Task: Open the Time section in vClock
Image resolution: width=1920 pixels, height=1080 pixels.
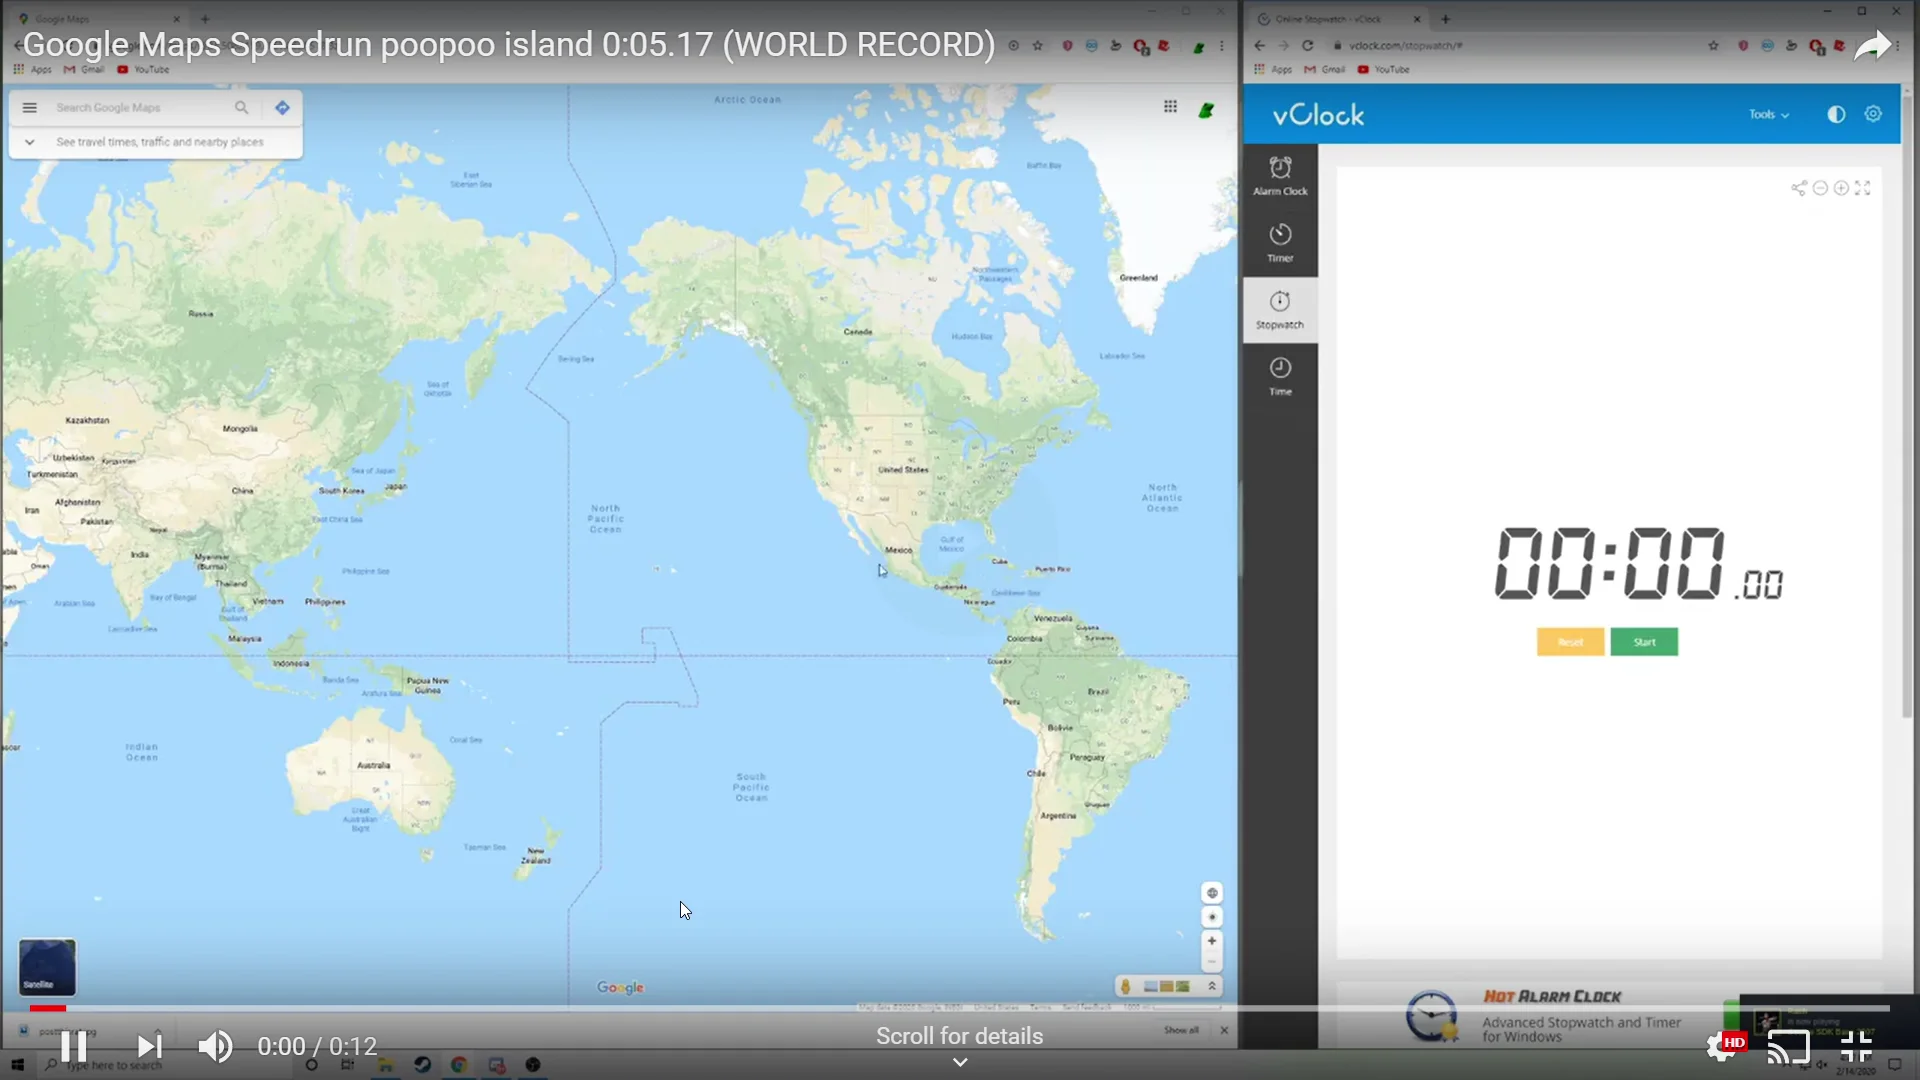Action: tap(1280, 377)
